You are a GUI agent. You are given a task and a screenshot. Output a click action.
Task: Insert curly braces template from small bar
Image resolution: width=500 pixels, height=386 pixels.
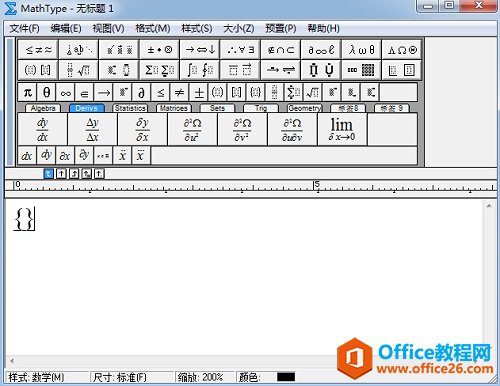[255, 92]
